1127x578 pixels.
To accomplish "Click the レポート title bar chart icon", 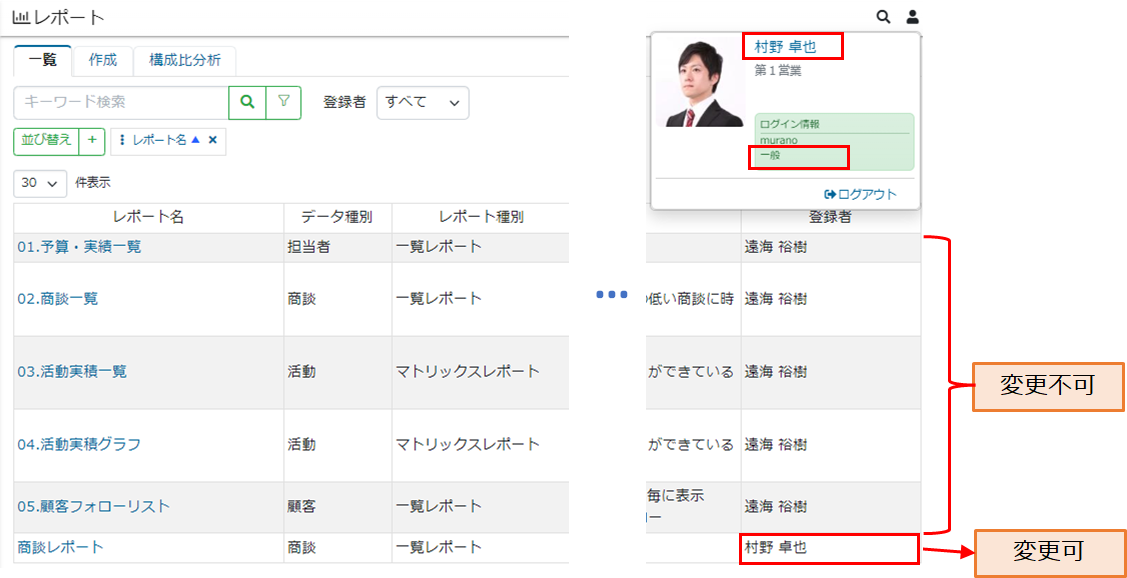I will click(20, 17).
